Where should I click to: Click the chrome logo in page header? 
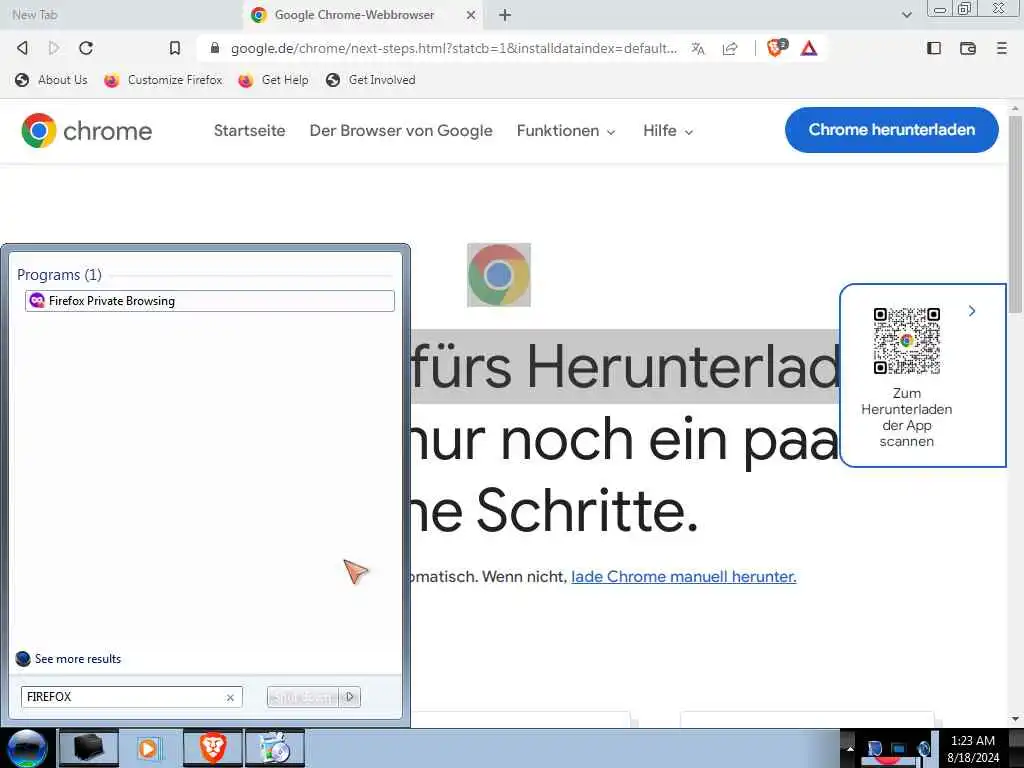point(86,131)
